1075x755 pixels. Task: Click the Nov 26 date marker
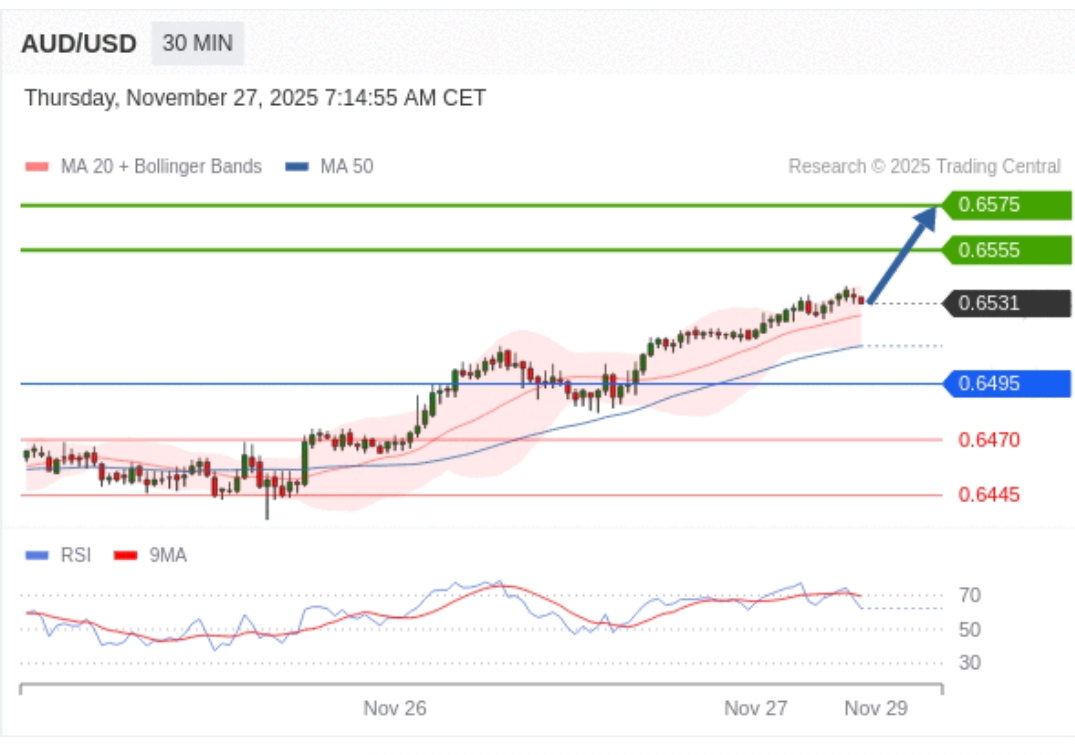tap(394, 709)
